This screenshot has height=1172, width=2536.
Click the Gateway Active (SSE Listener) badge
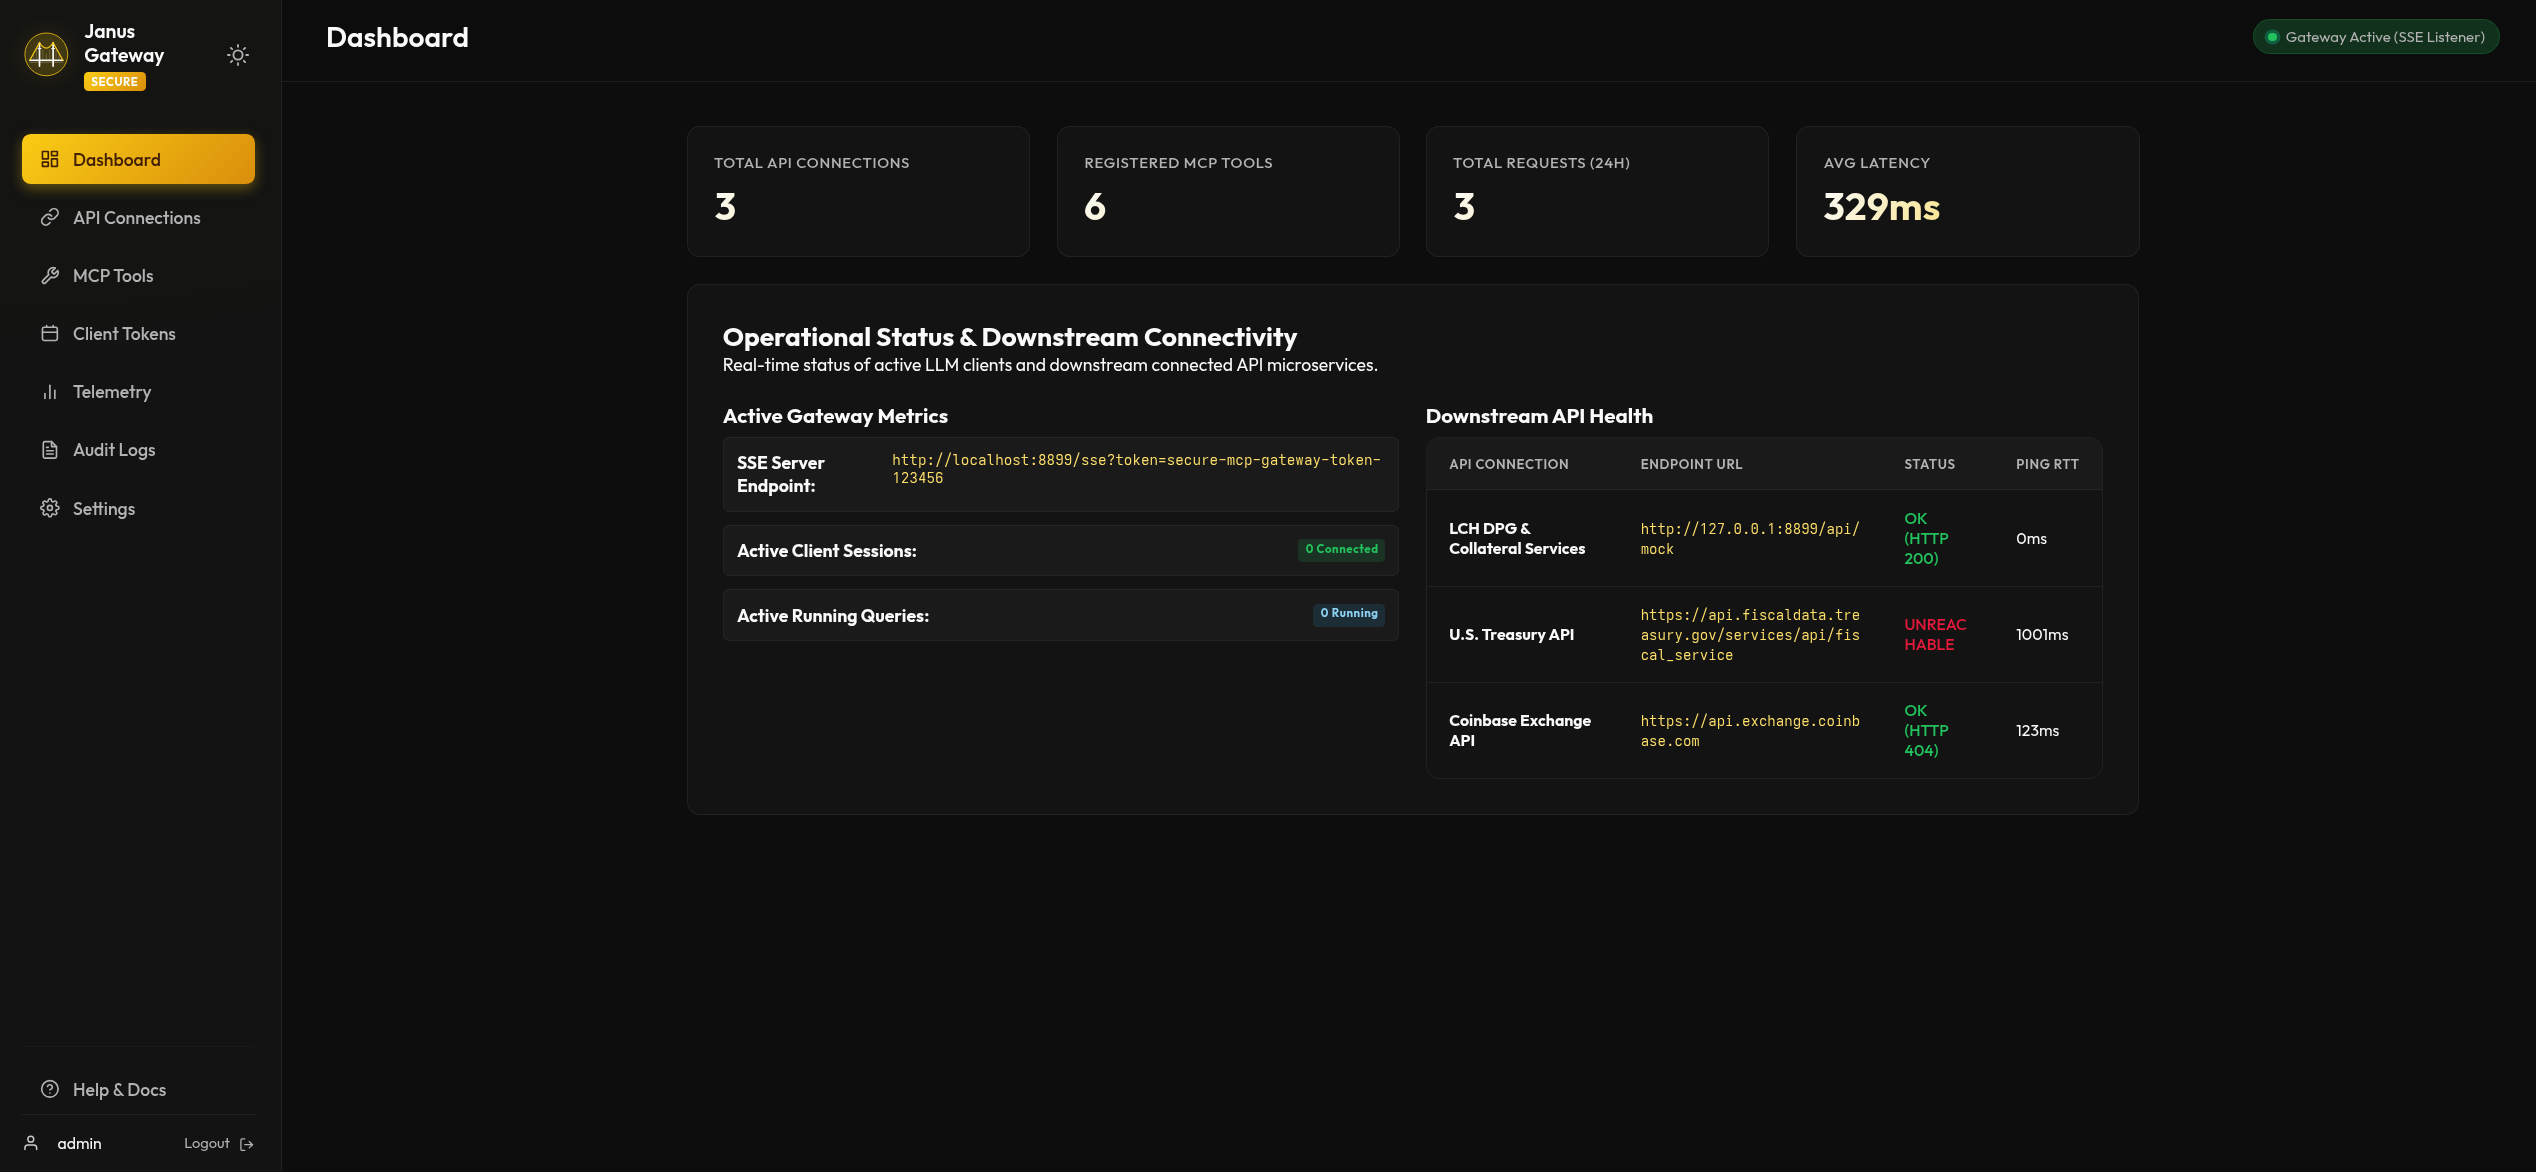(x=2376, y=37)
